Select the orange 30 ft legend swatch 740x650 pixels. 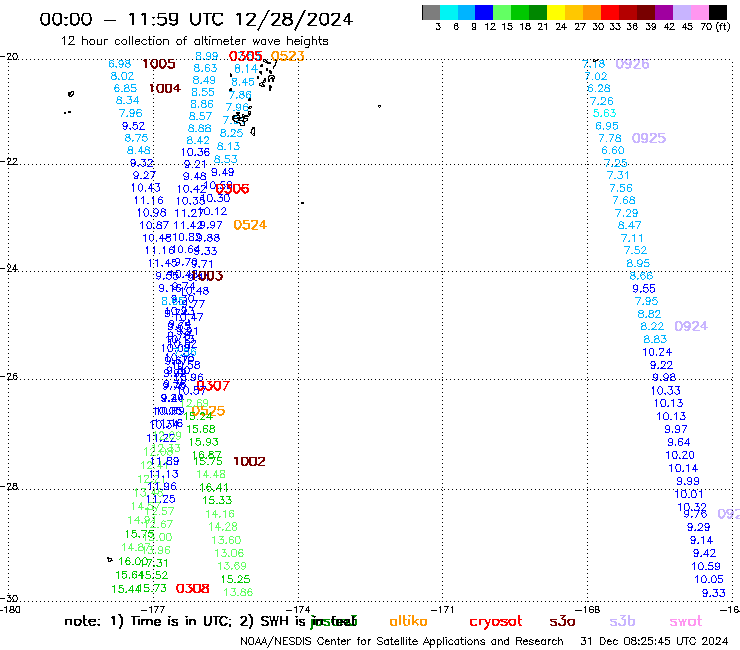pyautogui.click(x=592, y=12)
